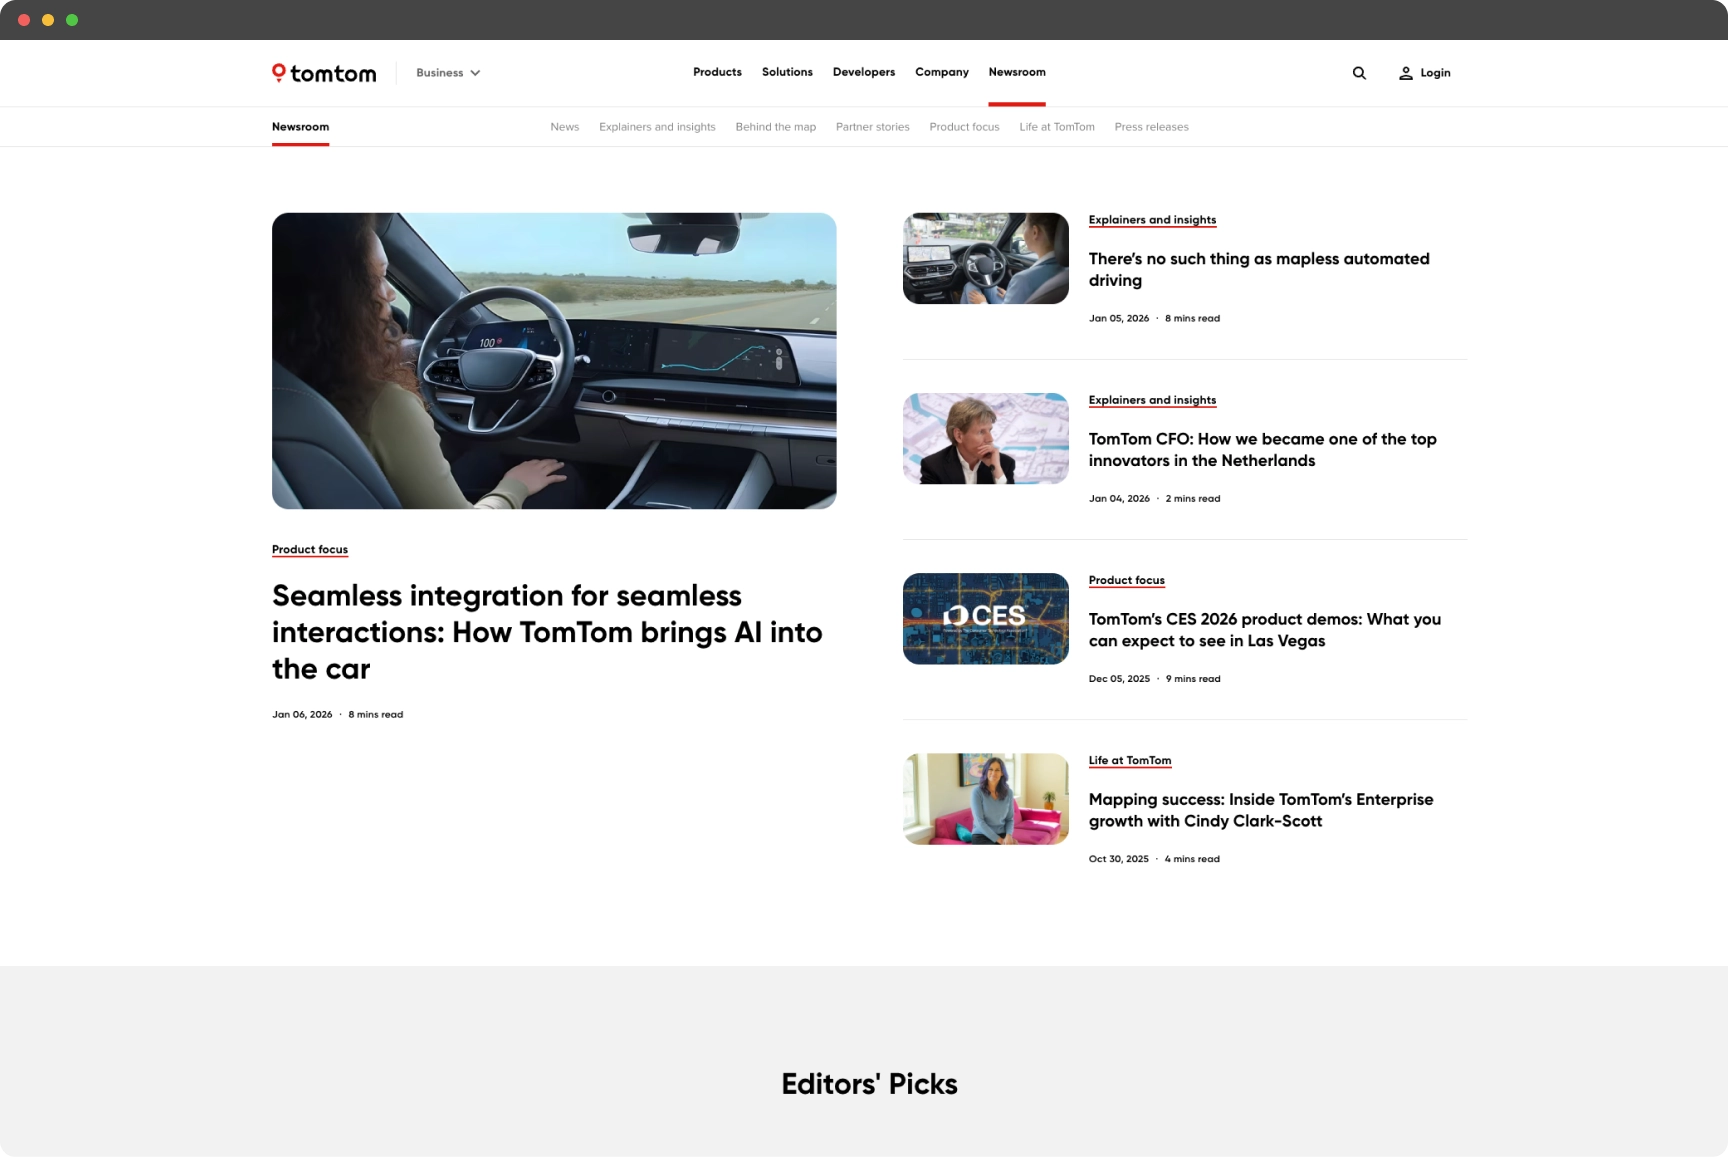Image resolution: width=1728 pixels, height=1157 pixels.
Task: Click the green window maximize button
Action: [x=72, y=20]
